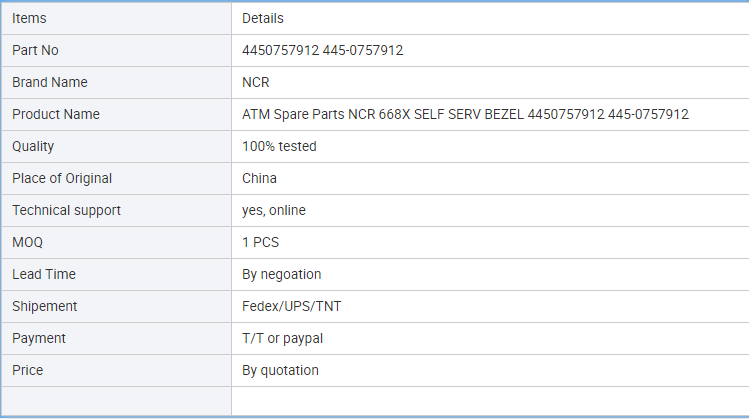The height and width of the screenshot is (419, 749).
Task: Click the Items header cell
Action: pyautogui.click(x=117, y=18)
